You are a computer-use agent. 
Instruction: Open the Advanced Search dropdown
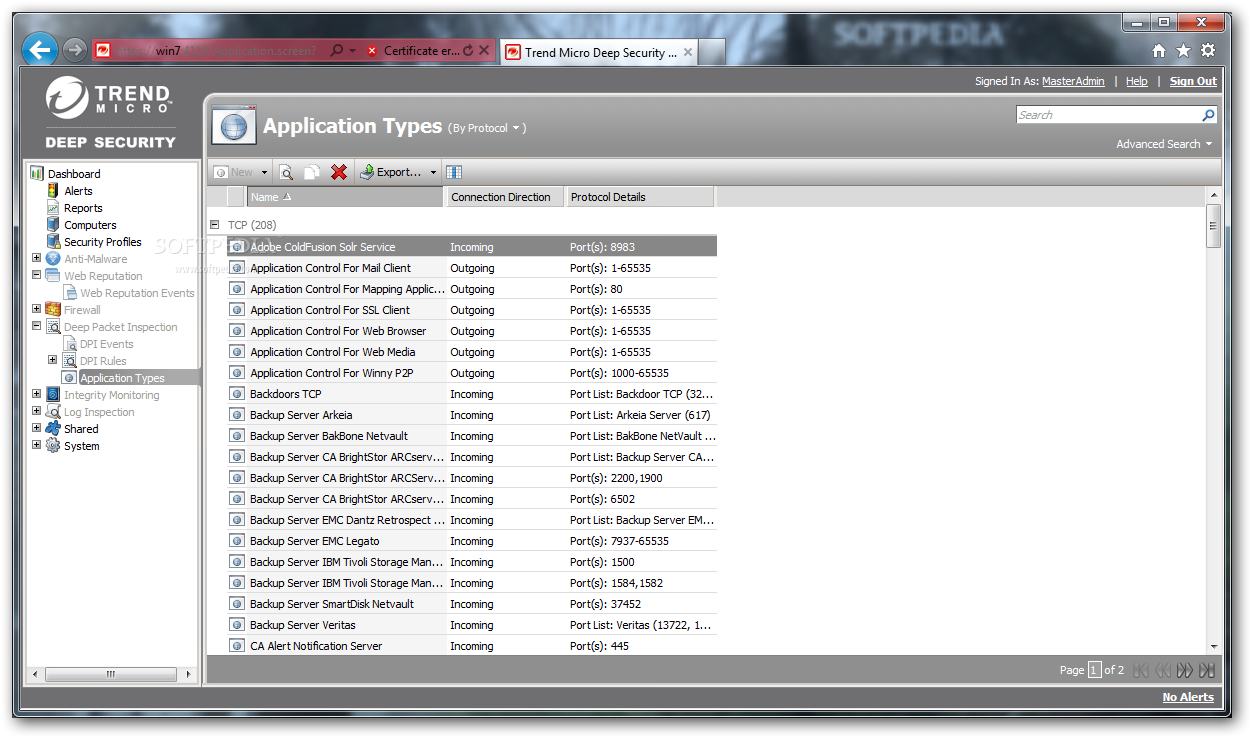click(1164, 144)
